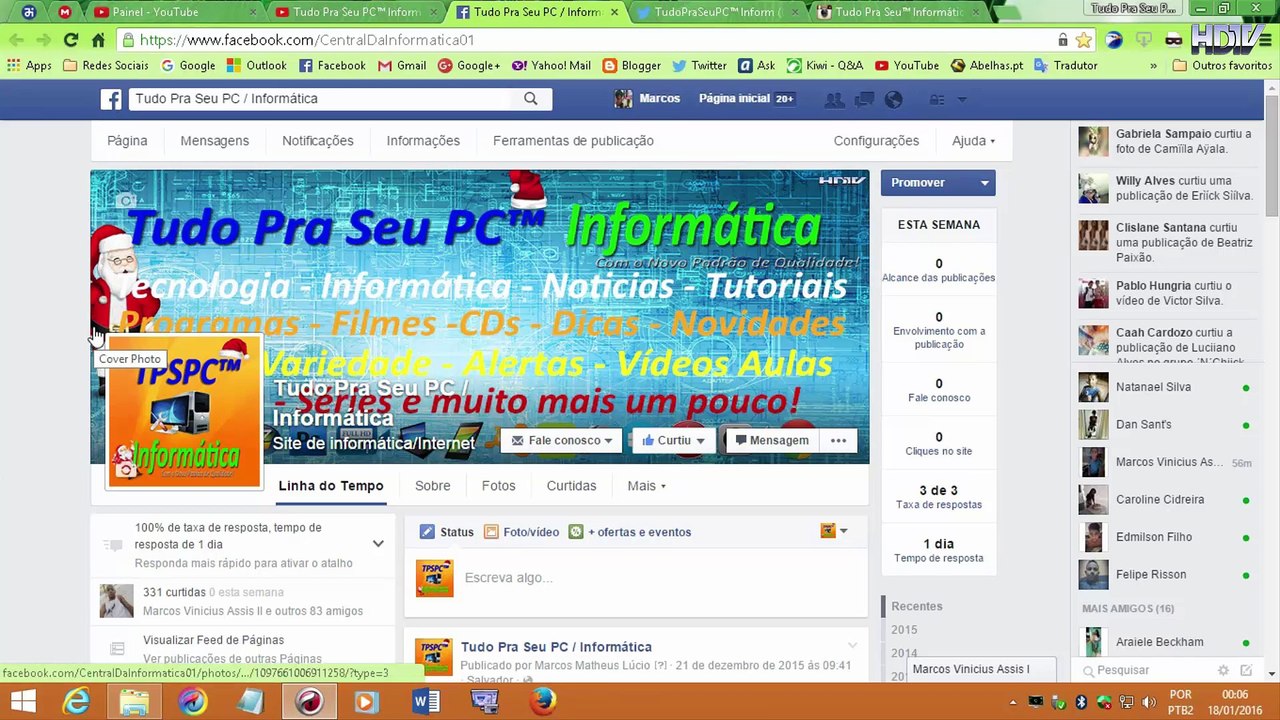1280x720 pixels.
Task: Jump to 2015 in the timeline
Action: [x=904, y=630]
